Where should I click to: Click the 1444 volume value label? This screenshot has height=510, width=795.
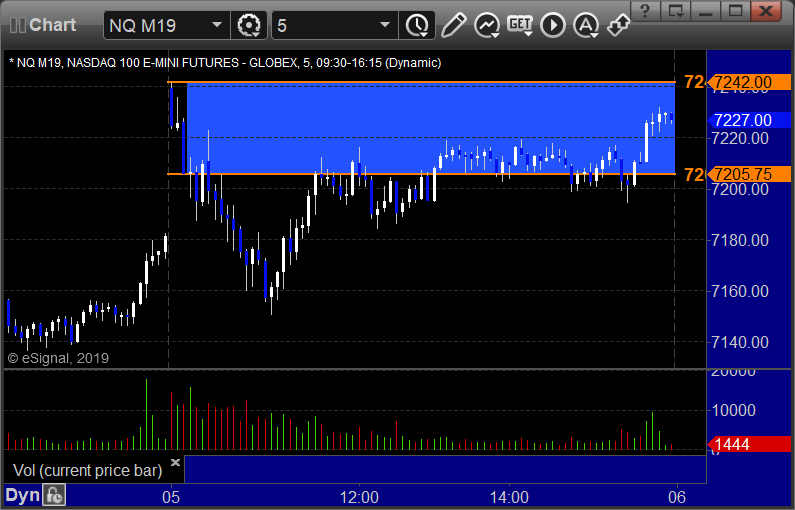(x=749, y=445)
